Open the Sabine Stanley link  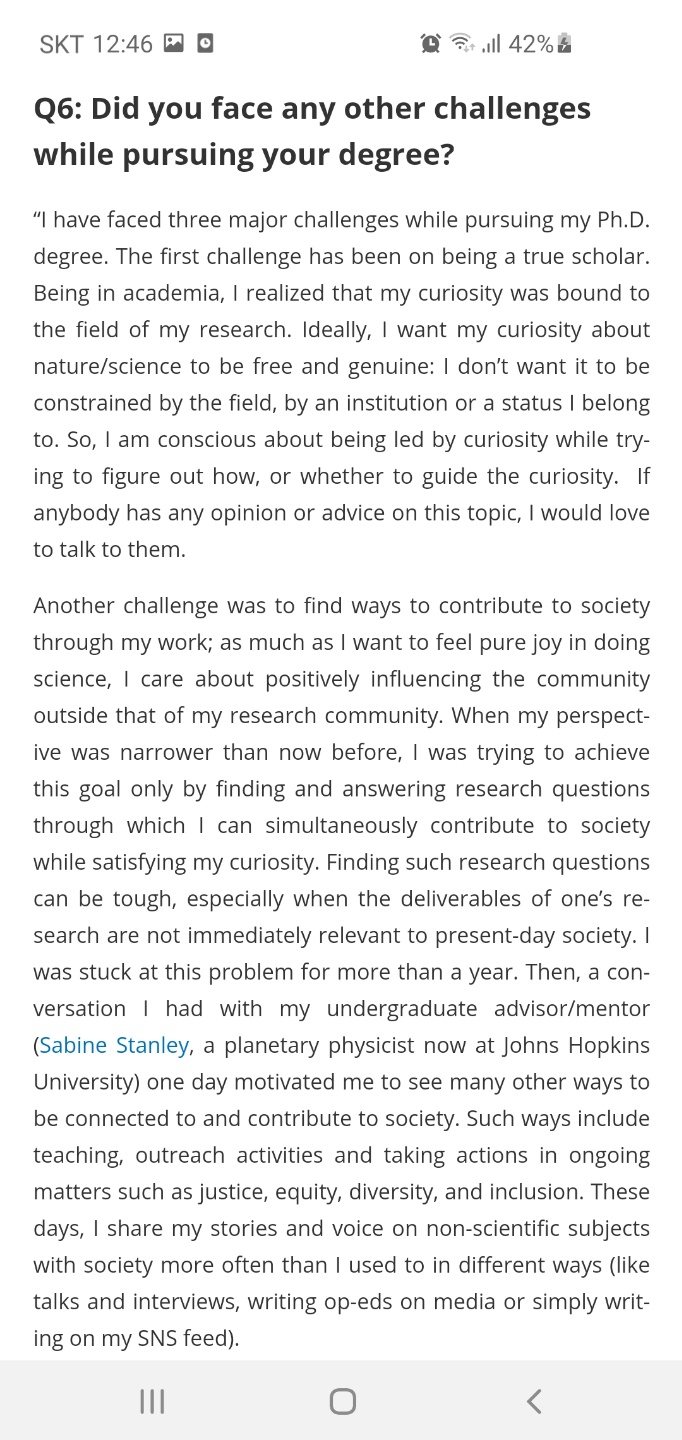point(114,1045)
